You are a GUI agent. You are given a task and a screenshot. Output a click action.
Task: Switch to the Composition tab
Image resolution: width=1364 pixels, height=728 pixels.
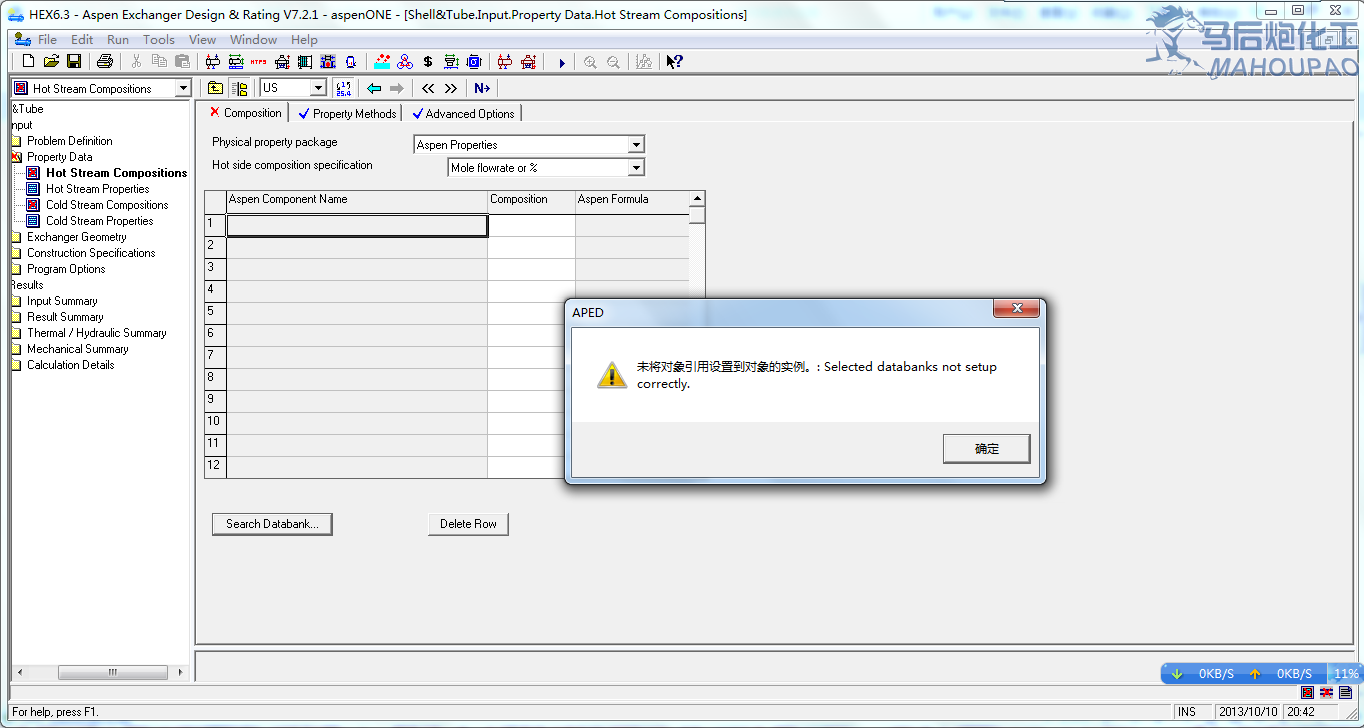[x=245, y=113]
